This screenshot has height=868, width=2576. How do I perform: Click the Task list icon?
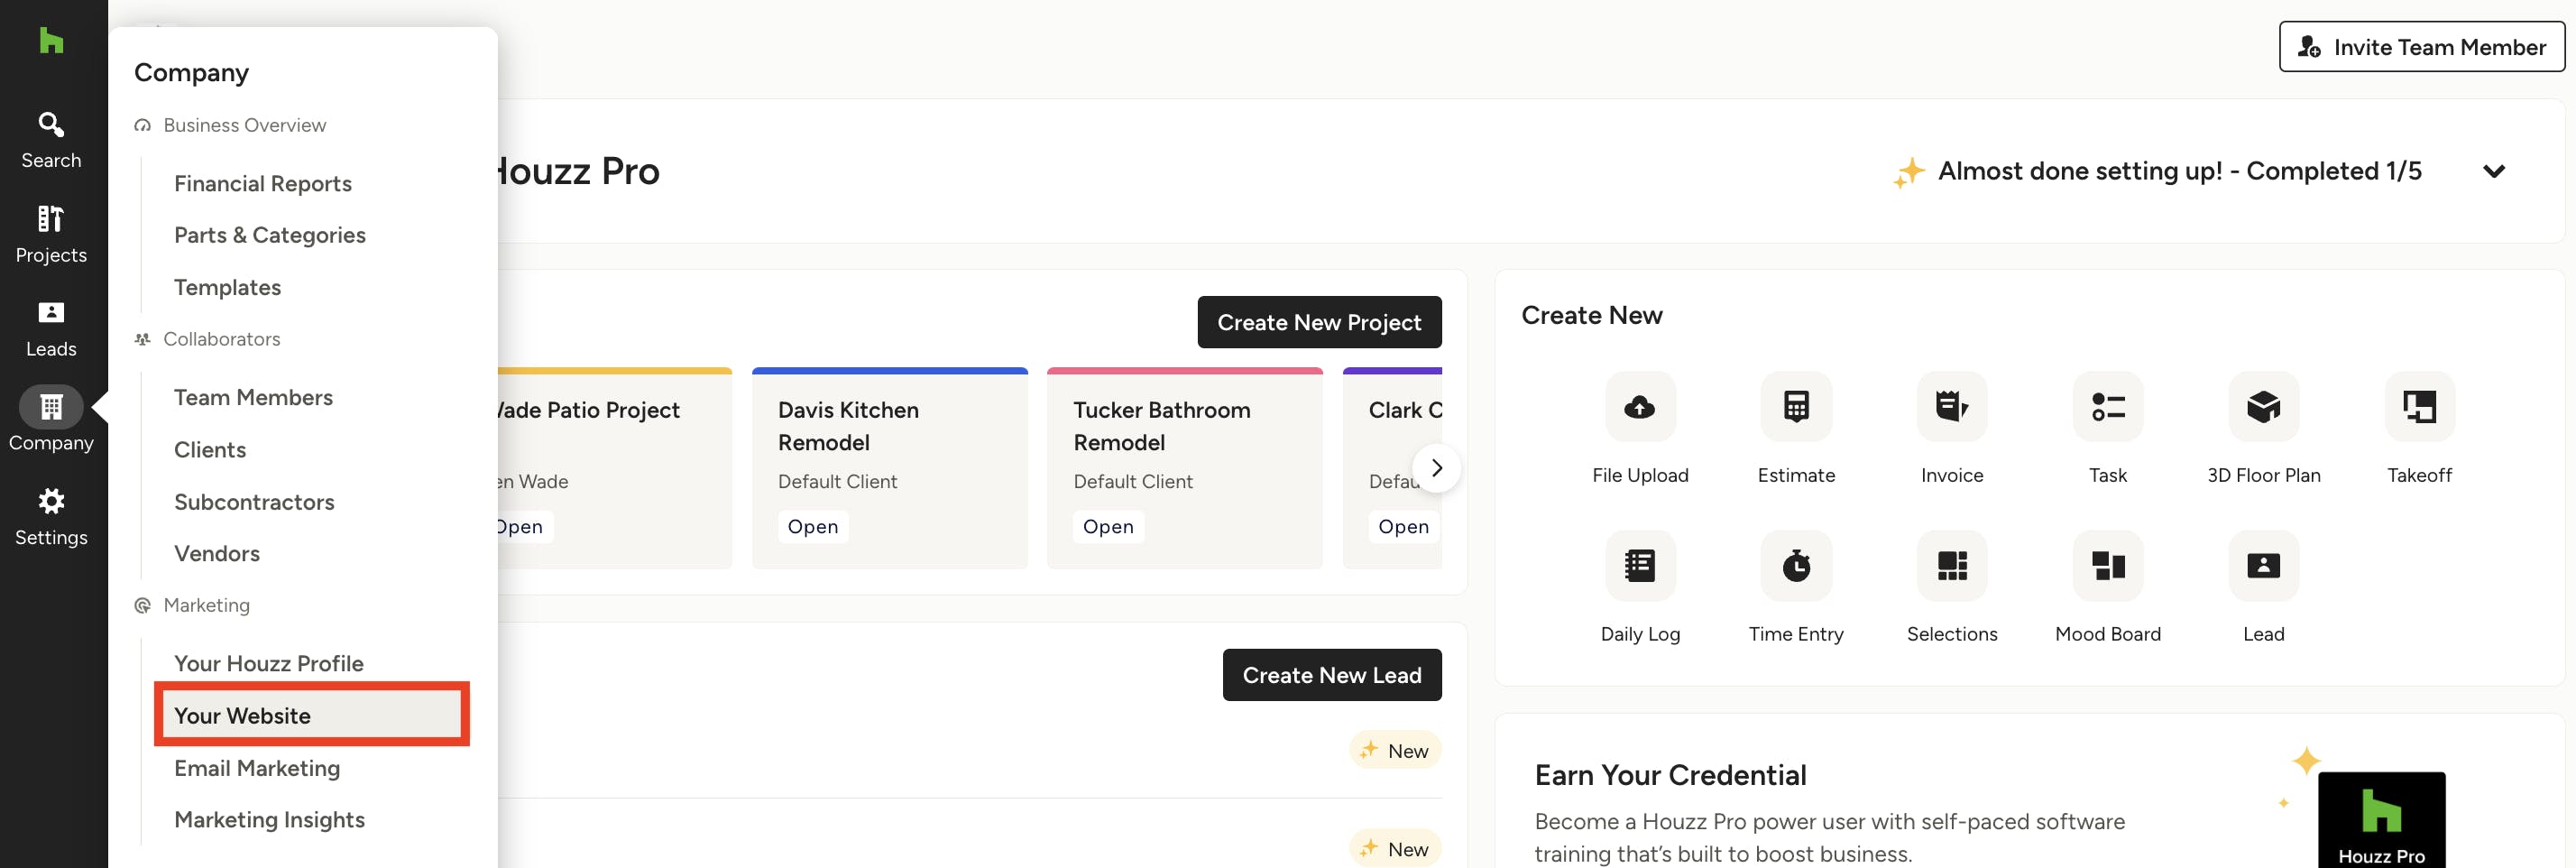pyautogui.click(x=2107, y=406)
